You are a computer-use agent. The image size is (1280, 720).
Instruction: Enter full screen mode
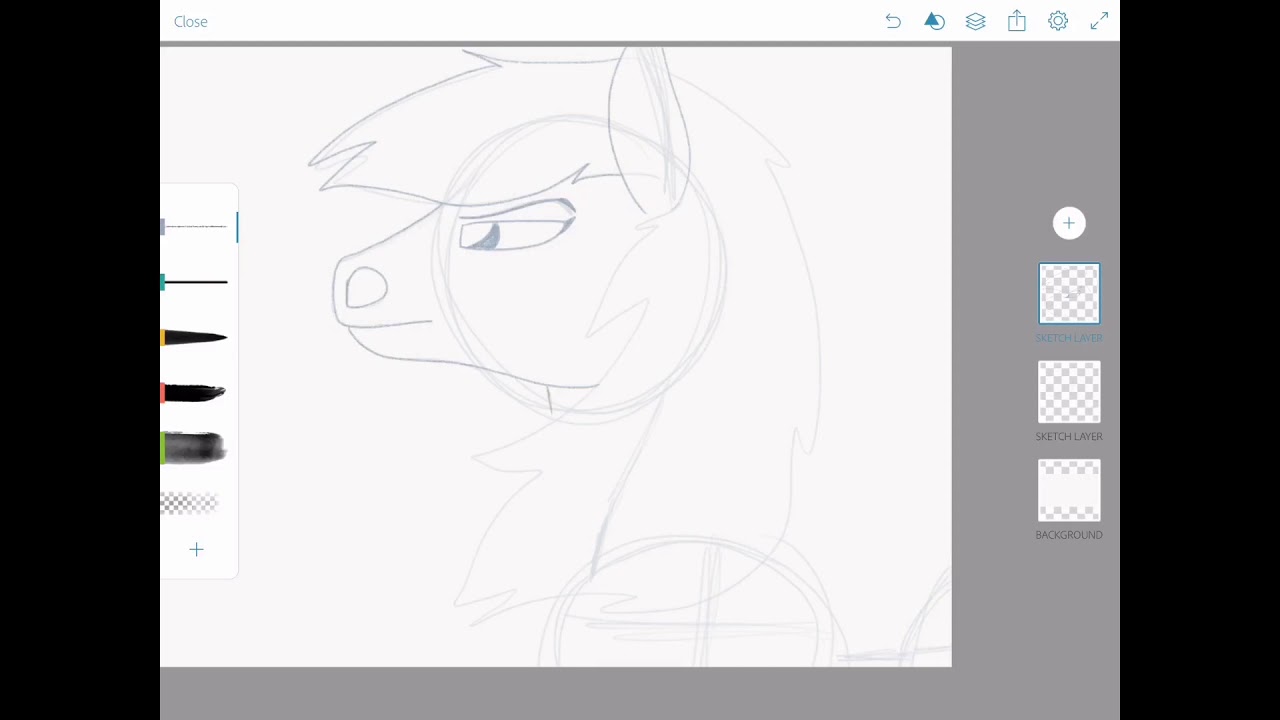1099,21
